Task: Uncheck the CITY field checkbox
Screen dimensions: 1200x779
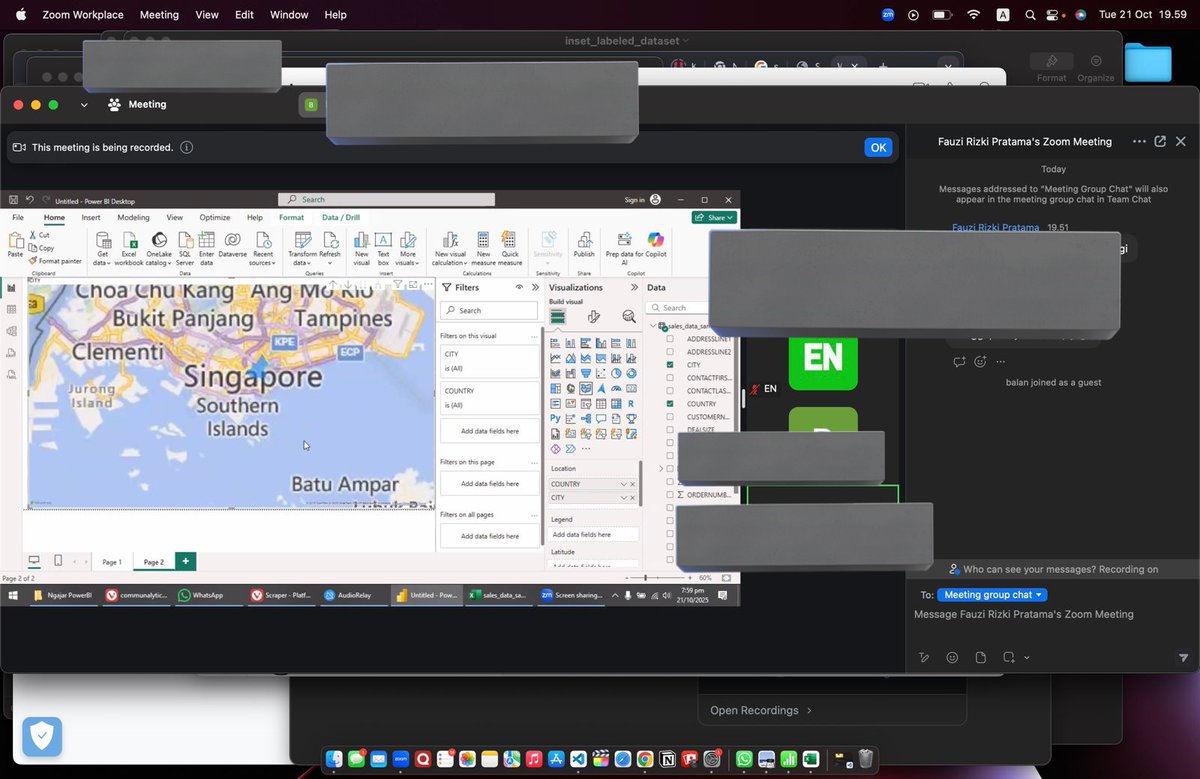Action: point(670,366)
